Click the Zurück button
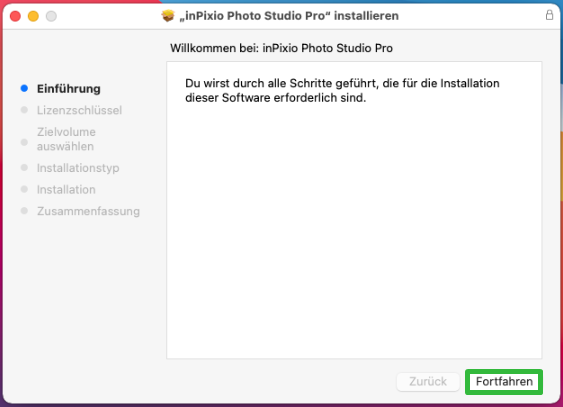Screen dimensions: 563x407 click(428, 382)
